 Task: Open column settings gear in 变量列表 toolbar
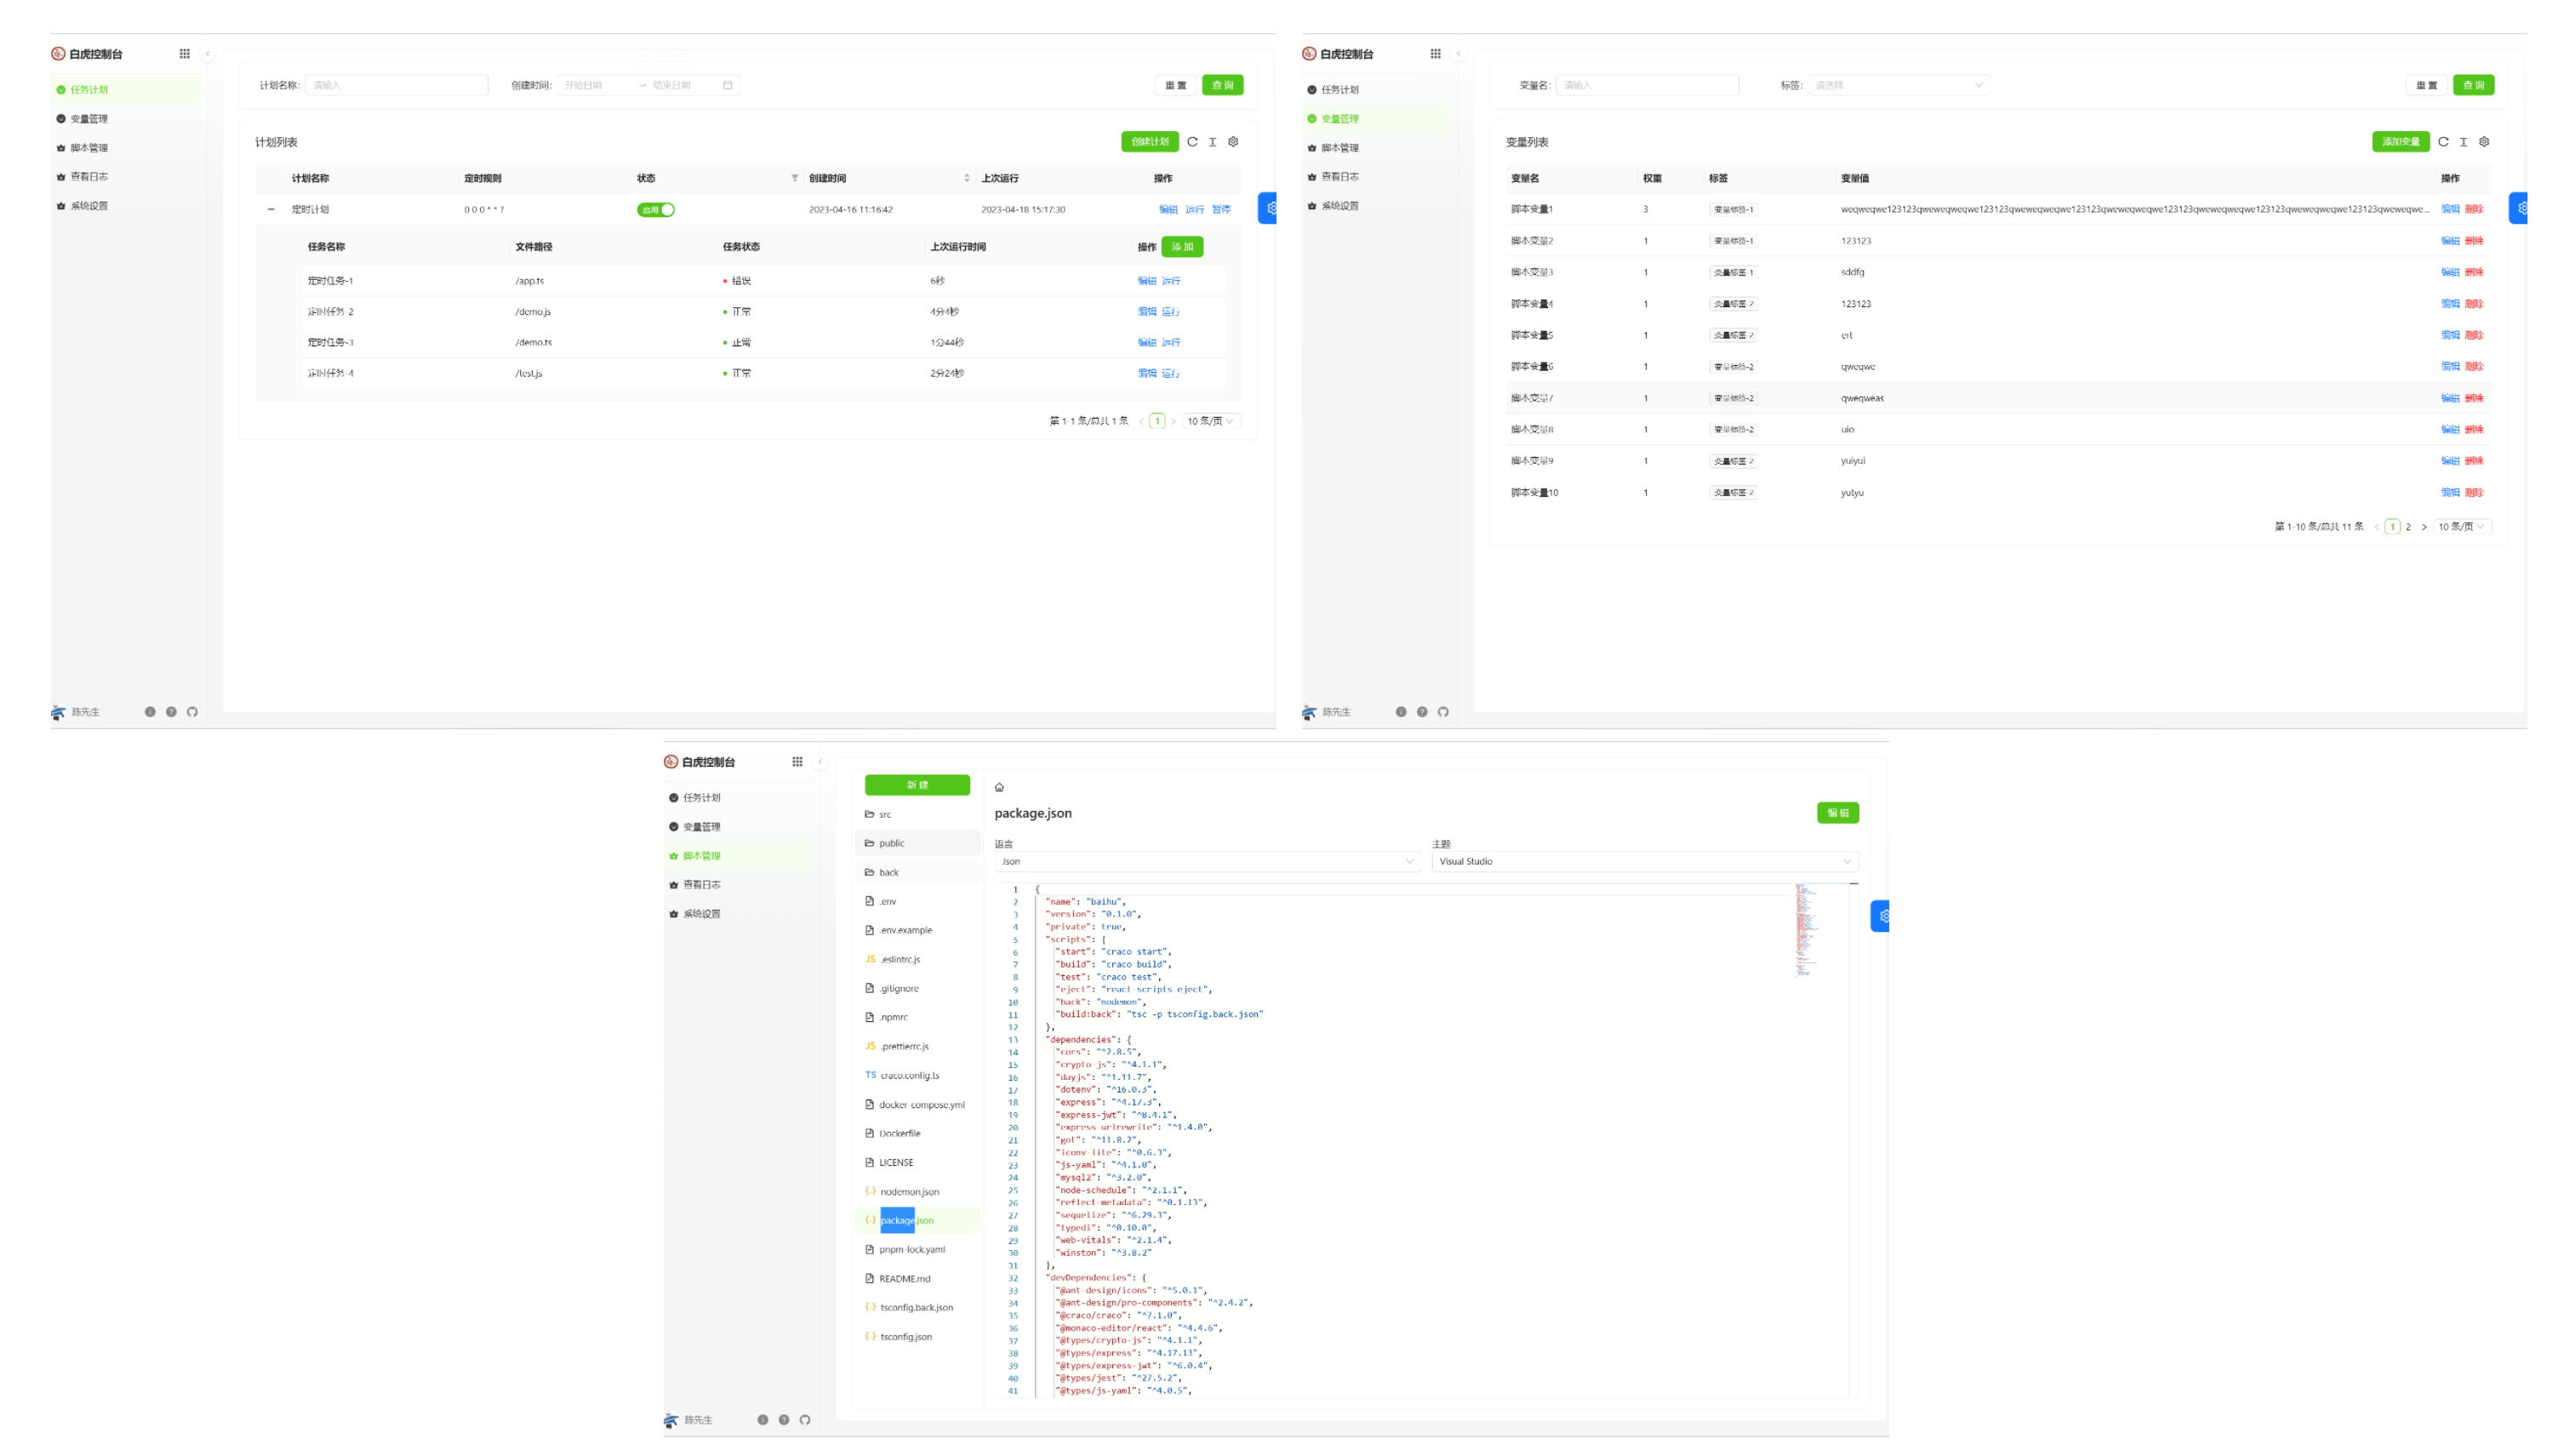[x=2484, y=142]
